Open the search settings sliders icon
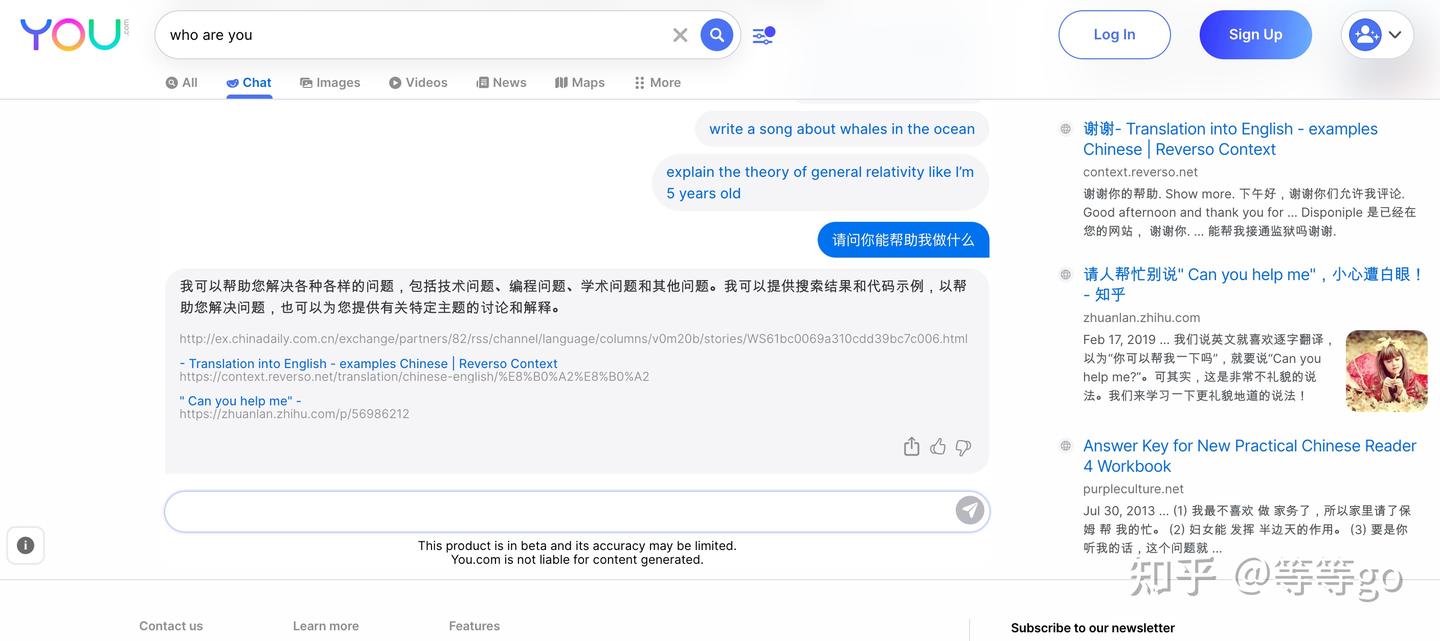Image resolution: width=1440 pixels, height=641 pixels. 763,36
